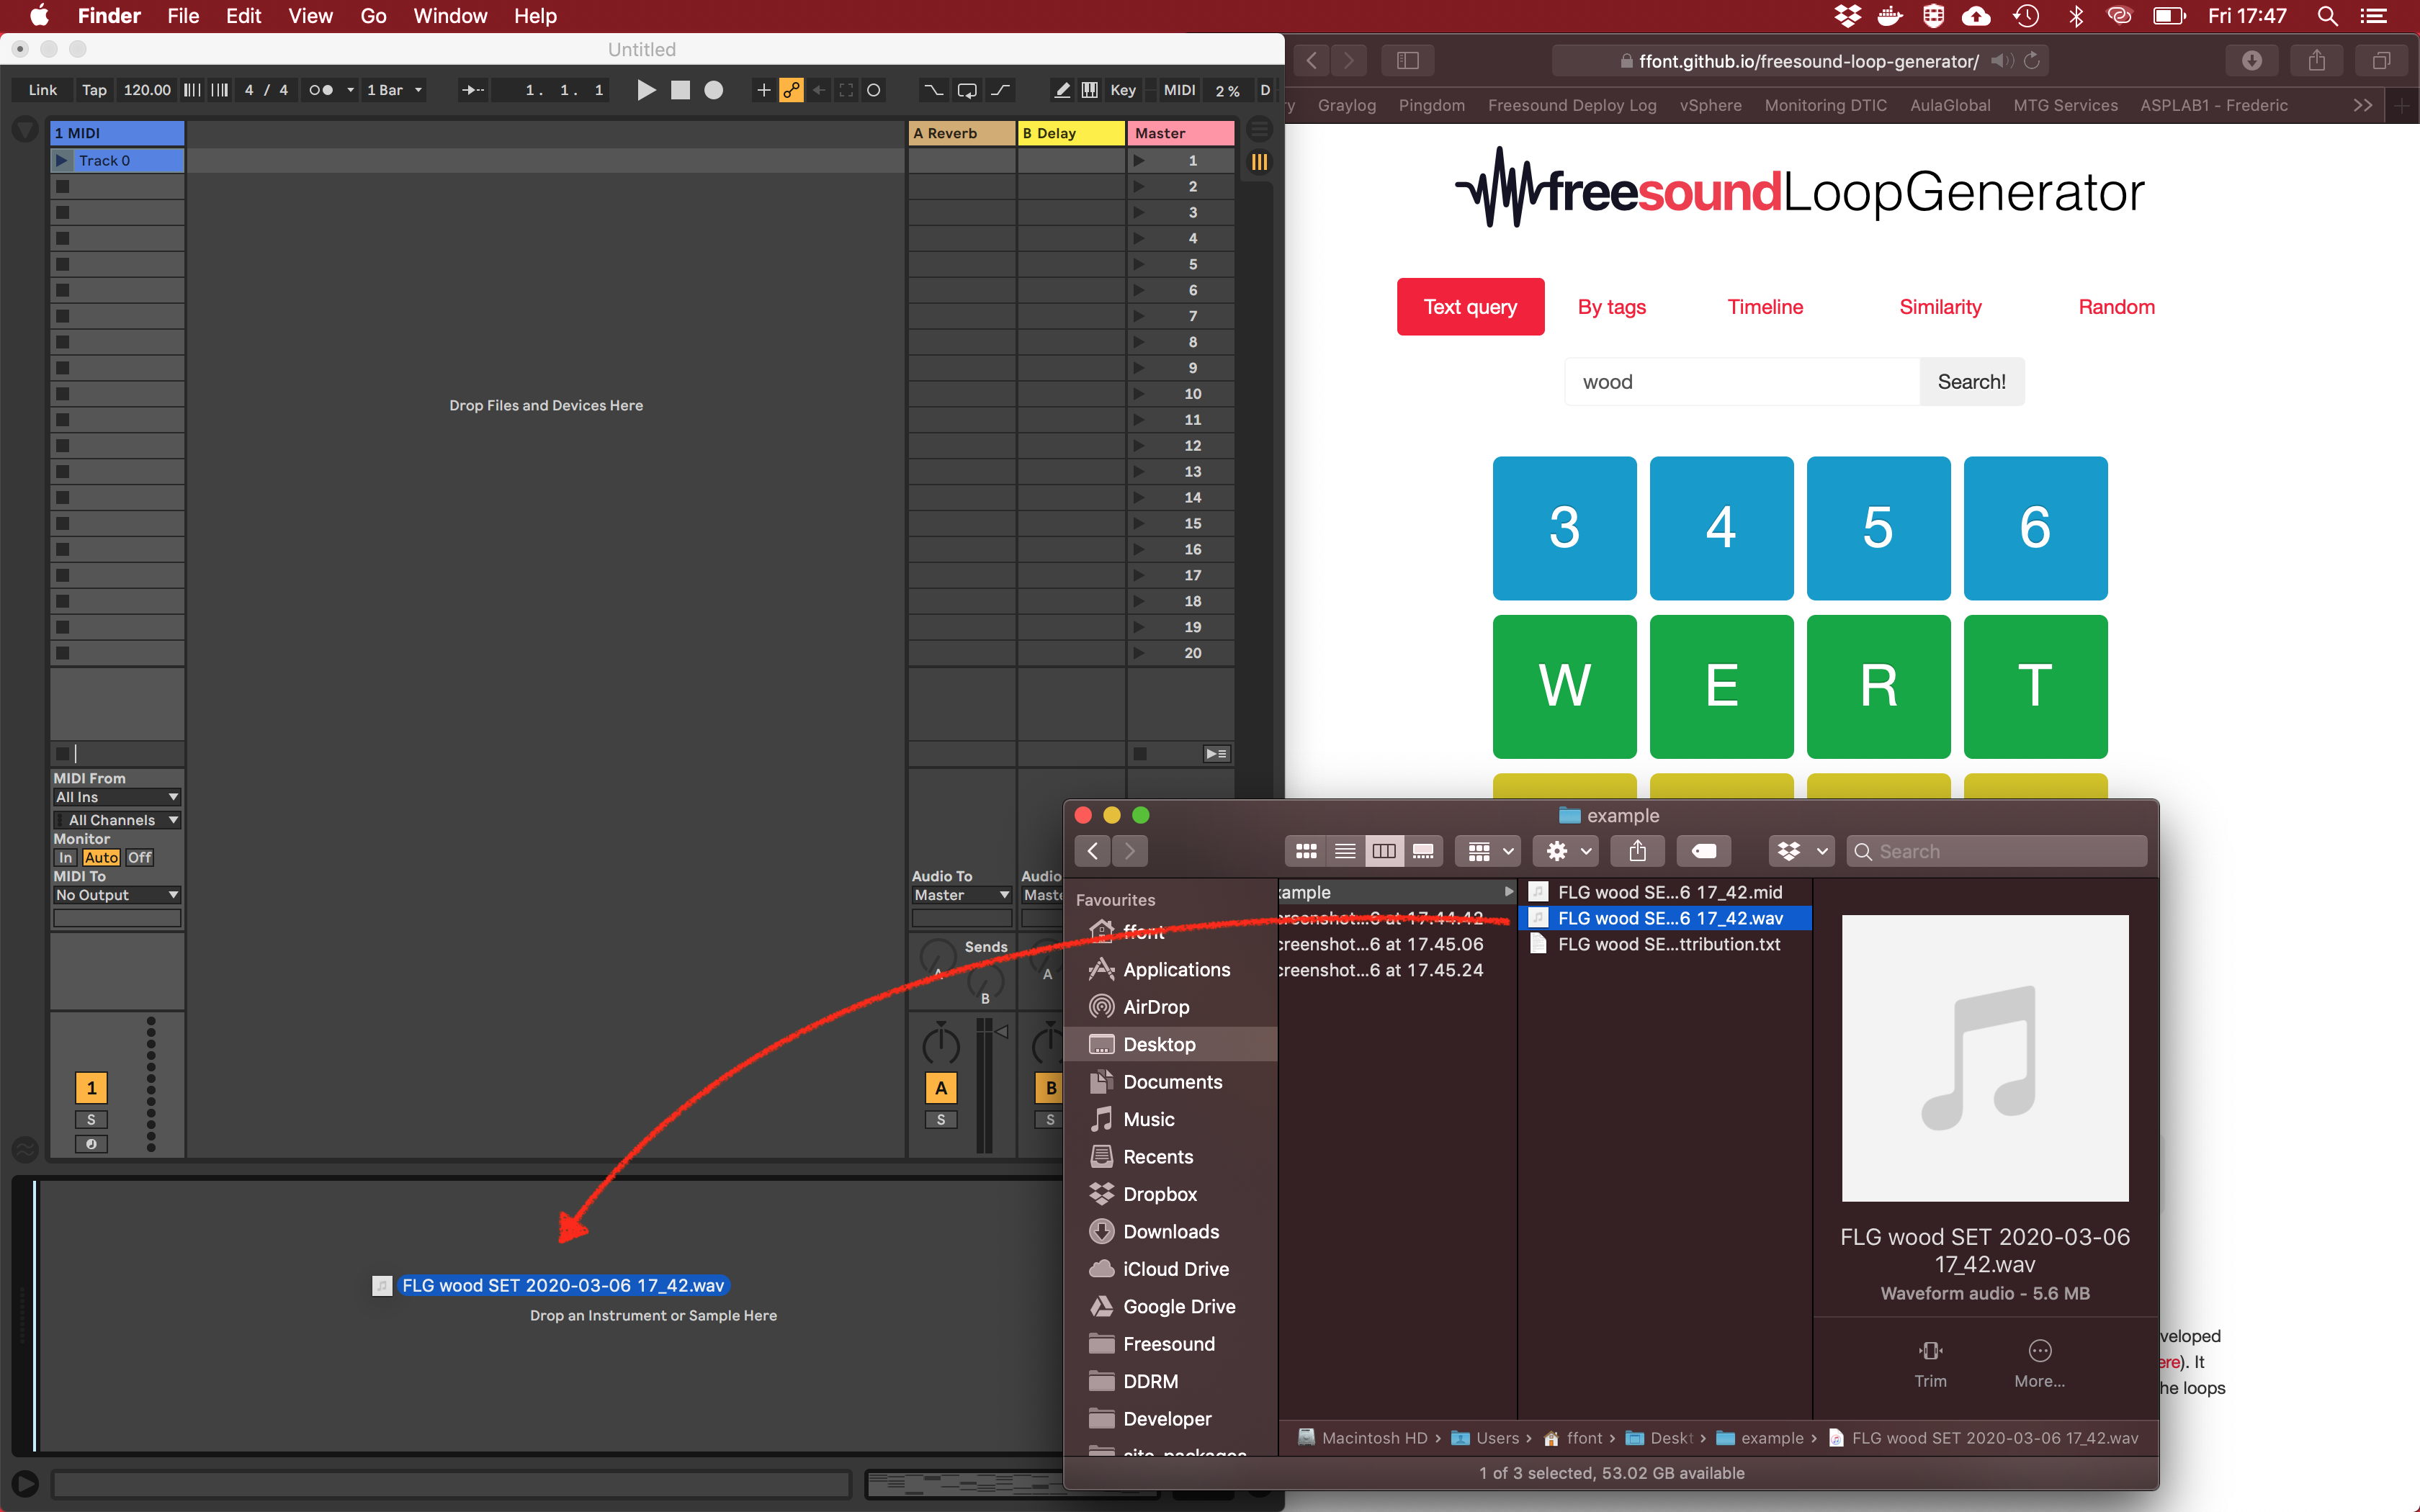2420x1512 pixels.
Task: Click the green W loop pad
Action: 1564,686
